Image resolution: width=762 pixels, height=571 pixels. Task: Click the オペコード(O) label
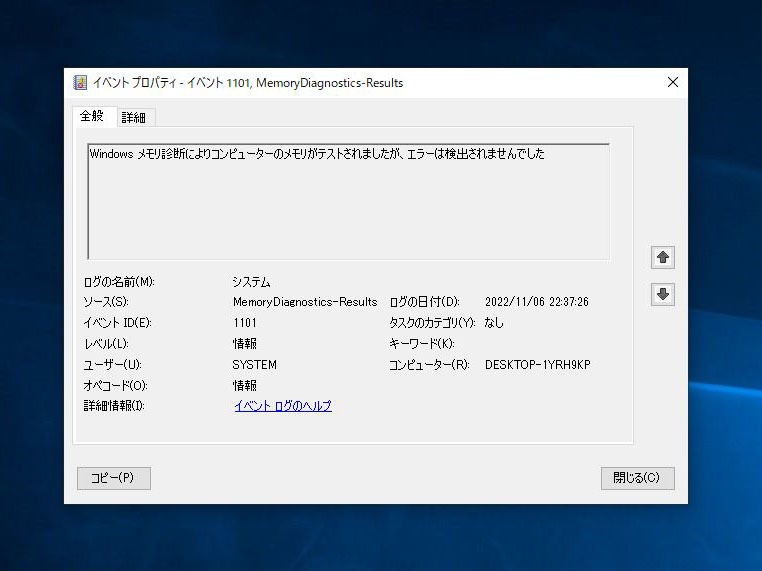(116, 385)
